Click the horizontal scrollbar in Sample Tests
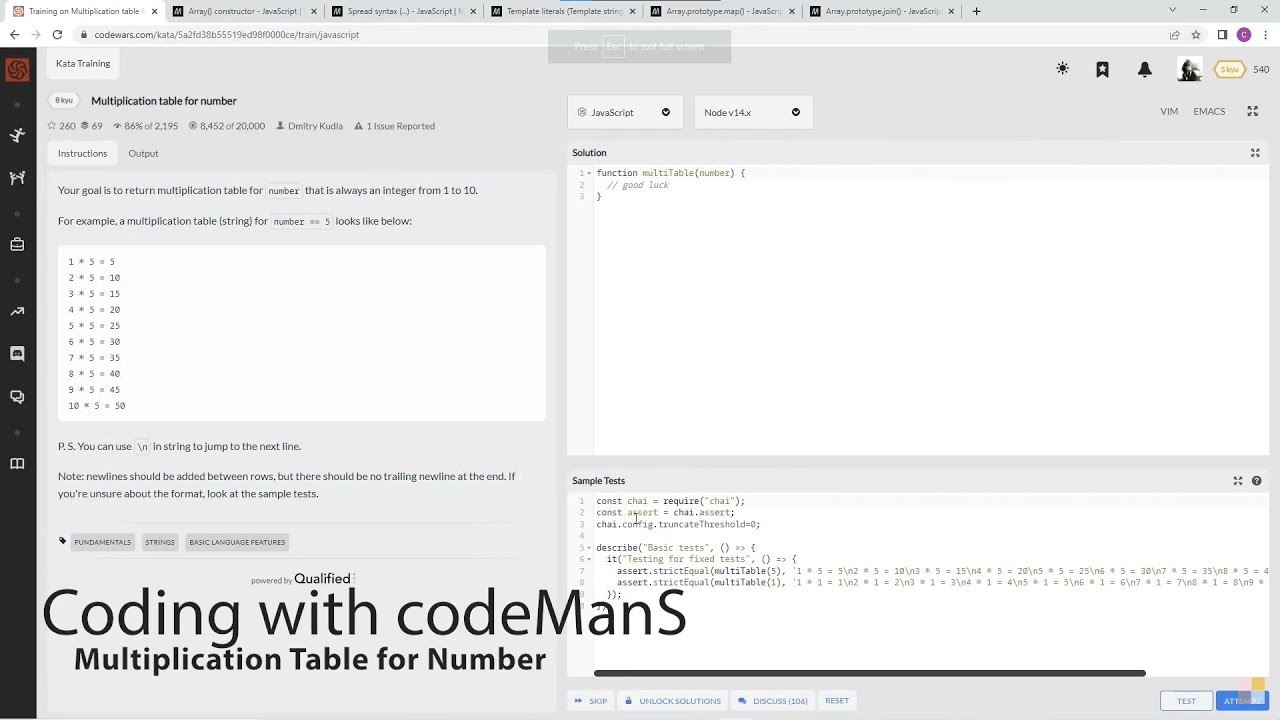Viewport: 1280px width, 720px height. [869, 673]
